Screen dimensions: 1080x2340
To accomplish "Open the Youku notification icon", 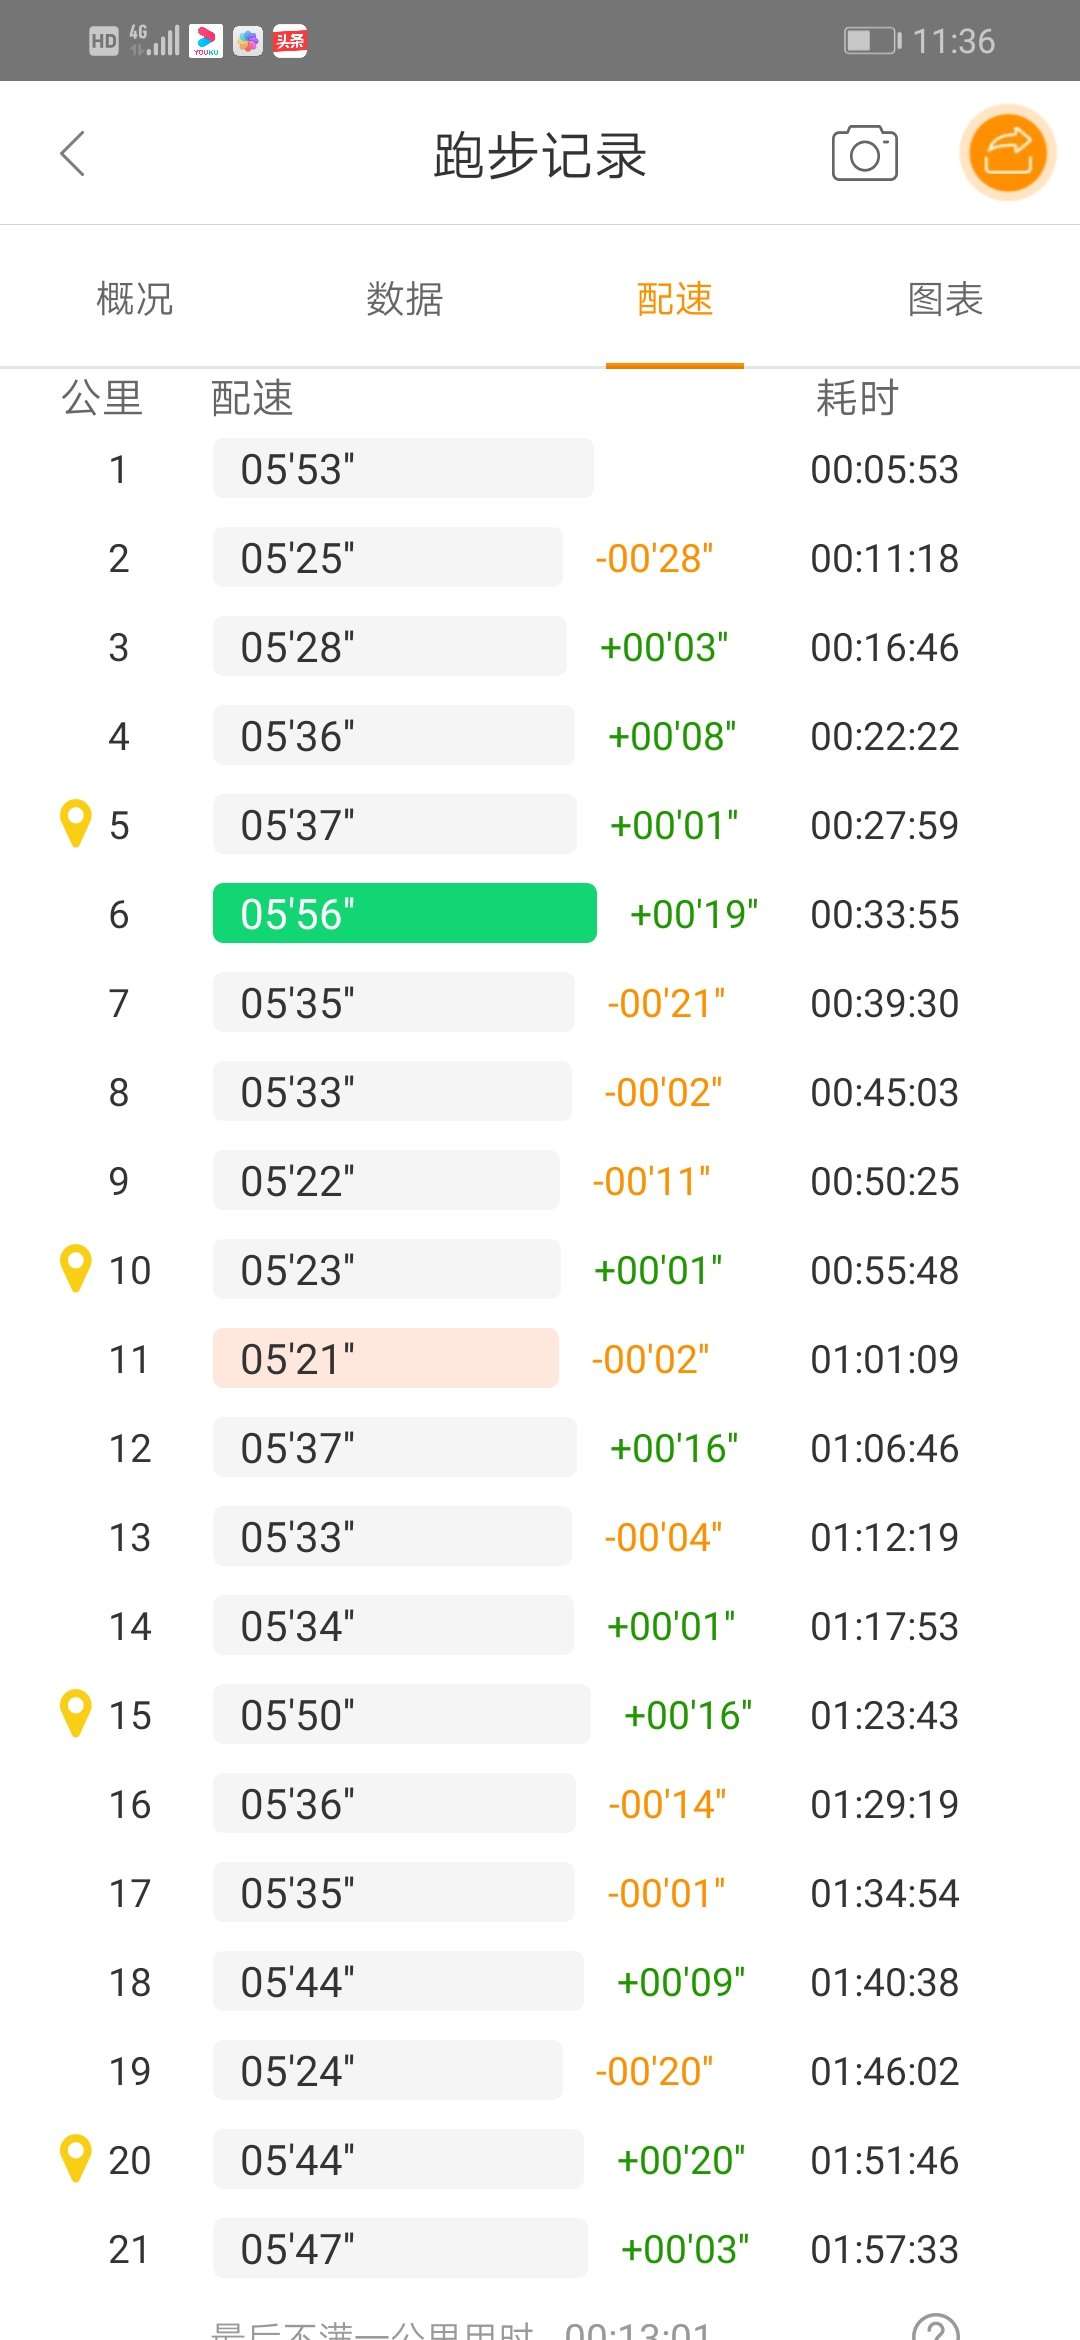I will click(x=206, y=41).
